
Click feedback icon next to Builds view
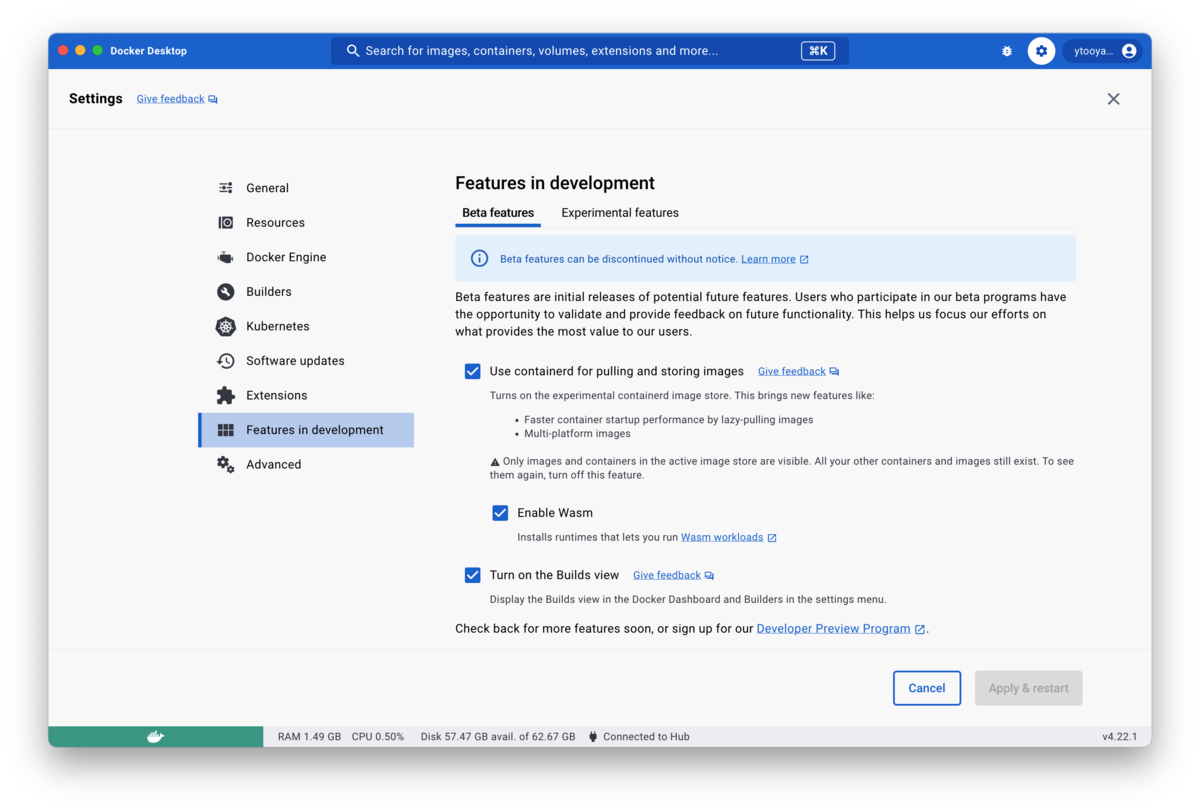tap(709, 576)
